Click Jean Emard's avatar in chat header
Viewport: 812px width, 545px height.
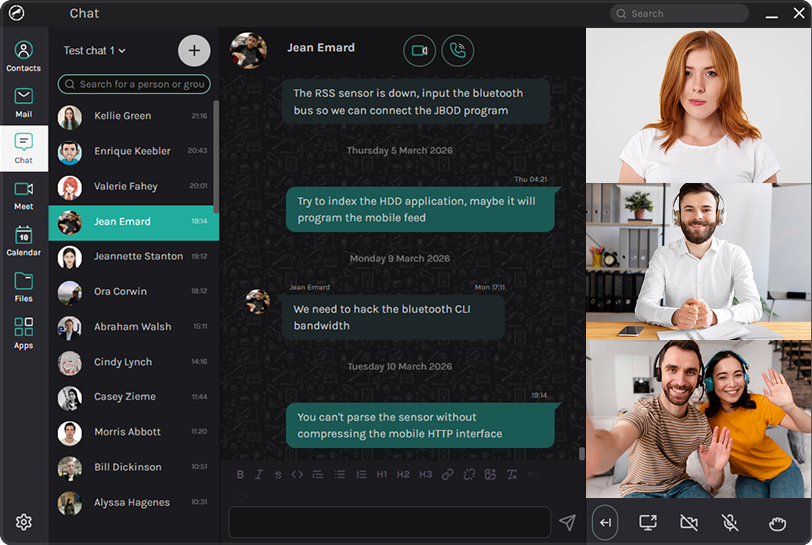[249, 50]
